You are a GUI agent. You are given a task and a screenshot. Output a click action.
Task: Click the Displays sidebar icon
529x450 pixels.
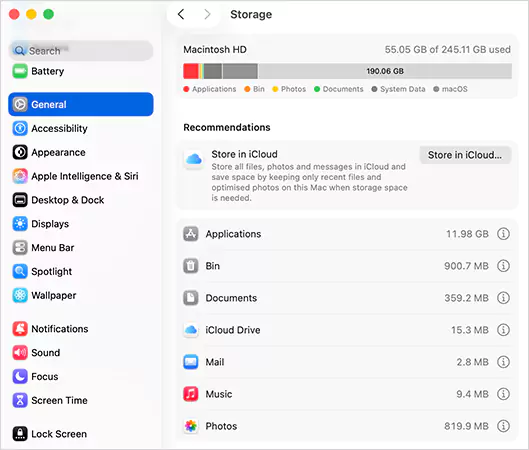point(20,224)
